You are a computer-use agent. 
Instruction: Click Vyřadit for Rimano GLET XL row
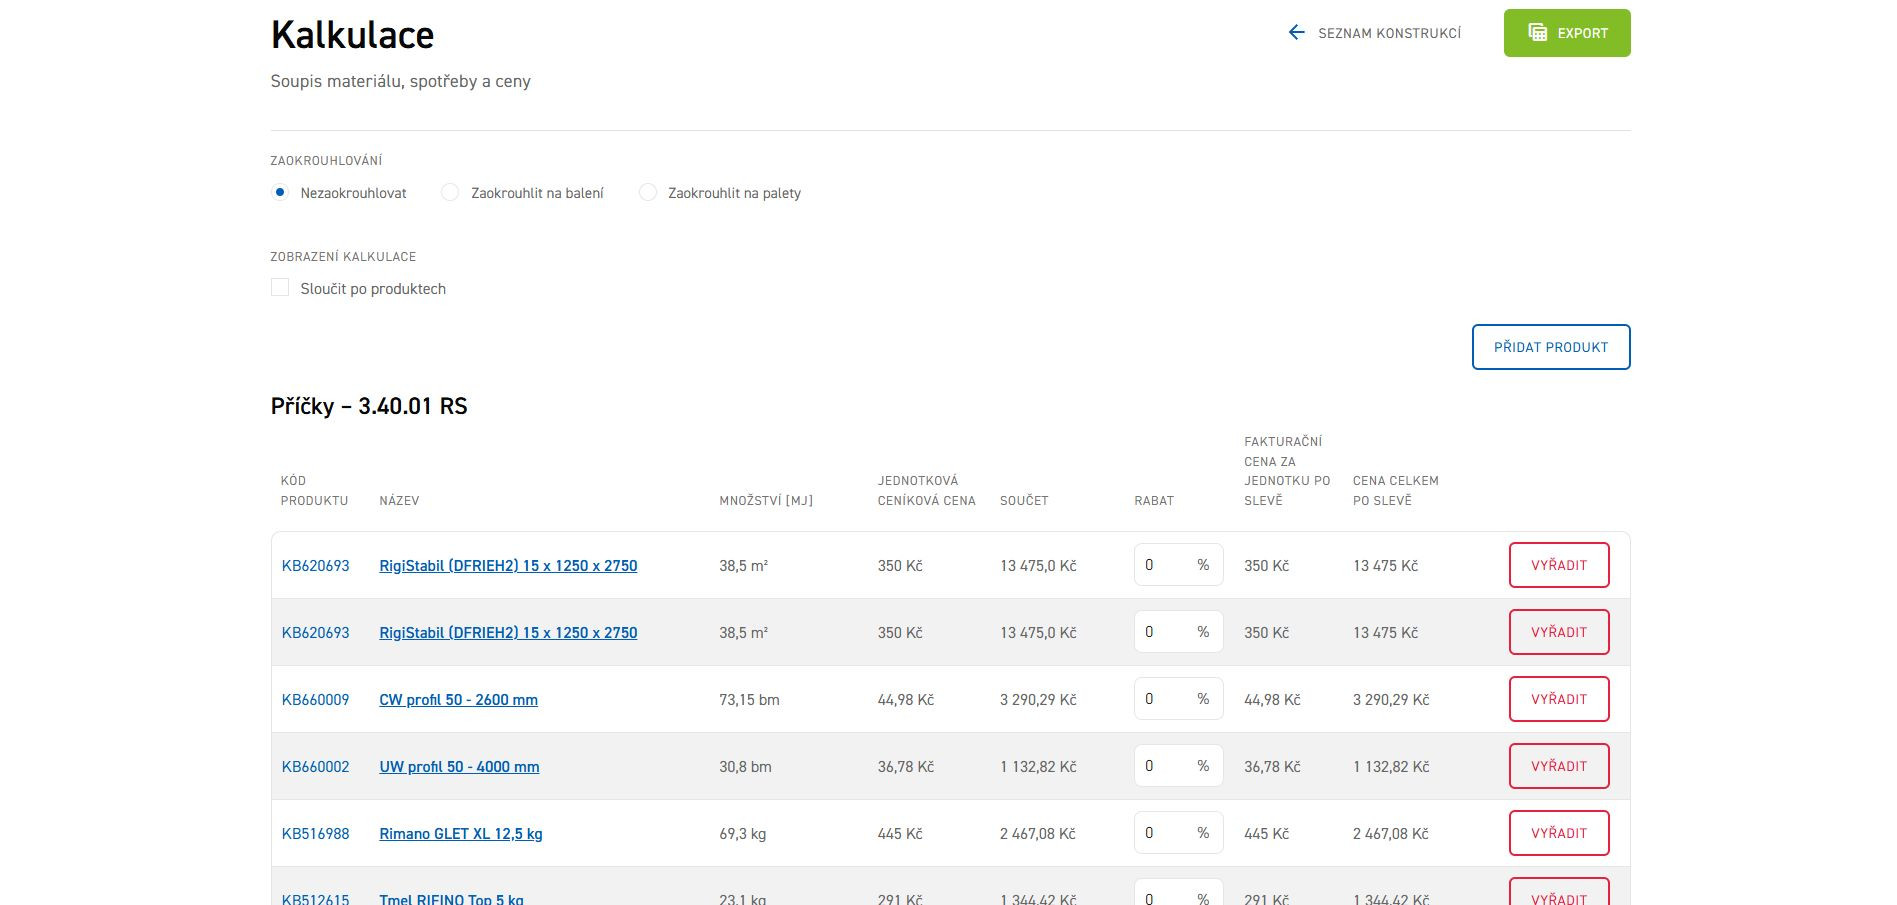tap(1558, 833)
